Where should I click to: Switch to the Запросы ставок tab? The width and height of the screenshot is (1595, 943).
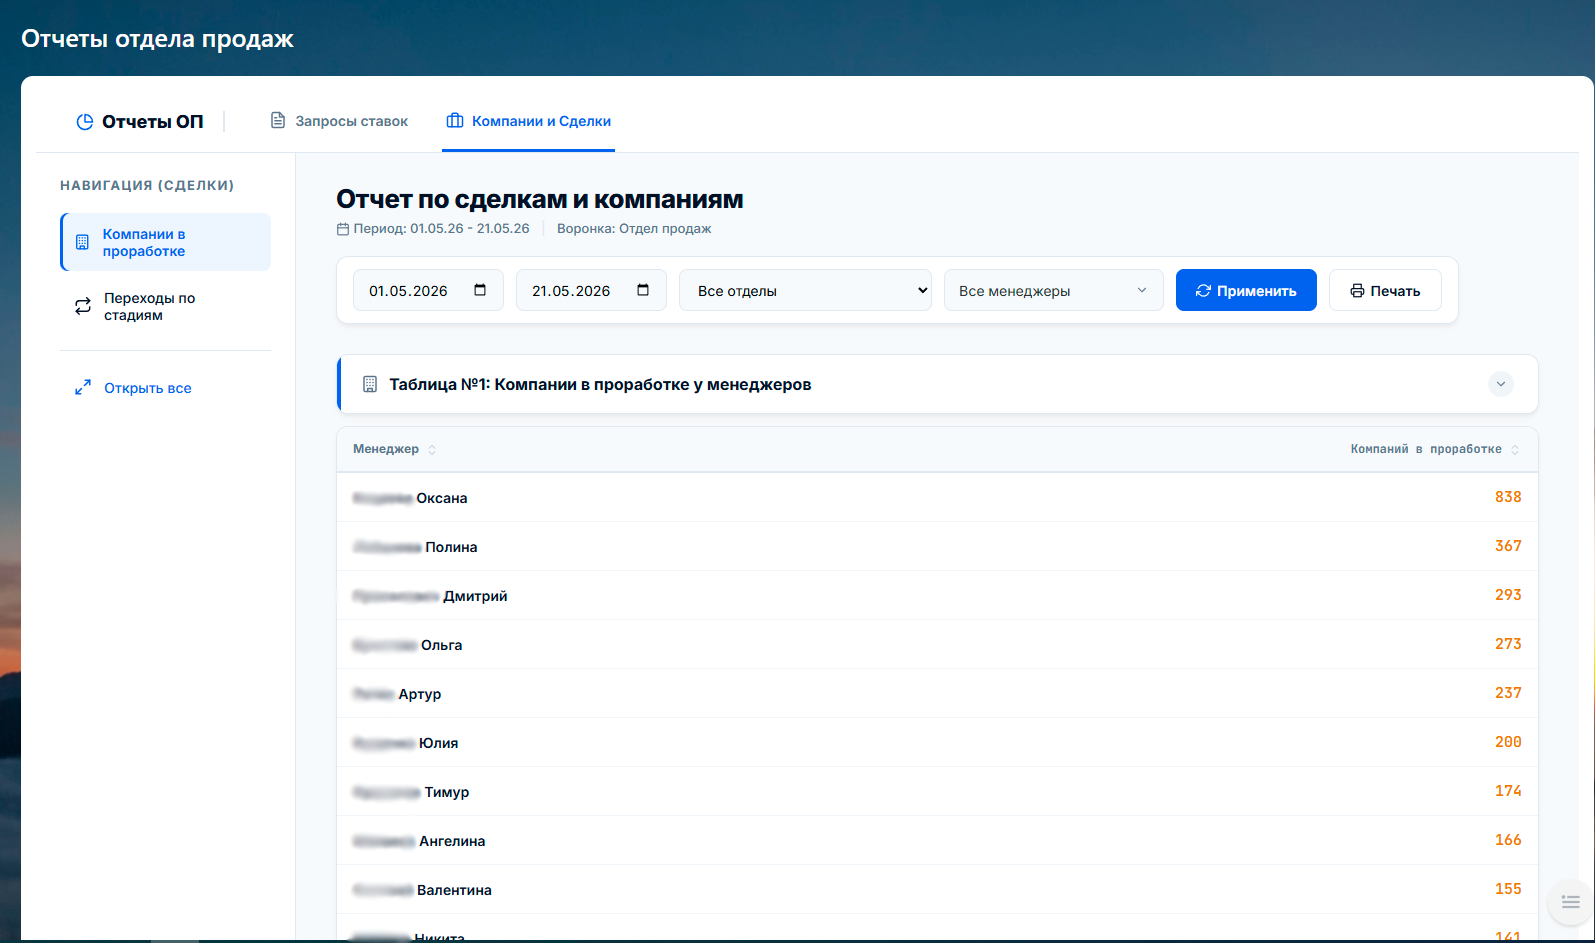pyautogui.click(x=339, y=121)
